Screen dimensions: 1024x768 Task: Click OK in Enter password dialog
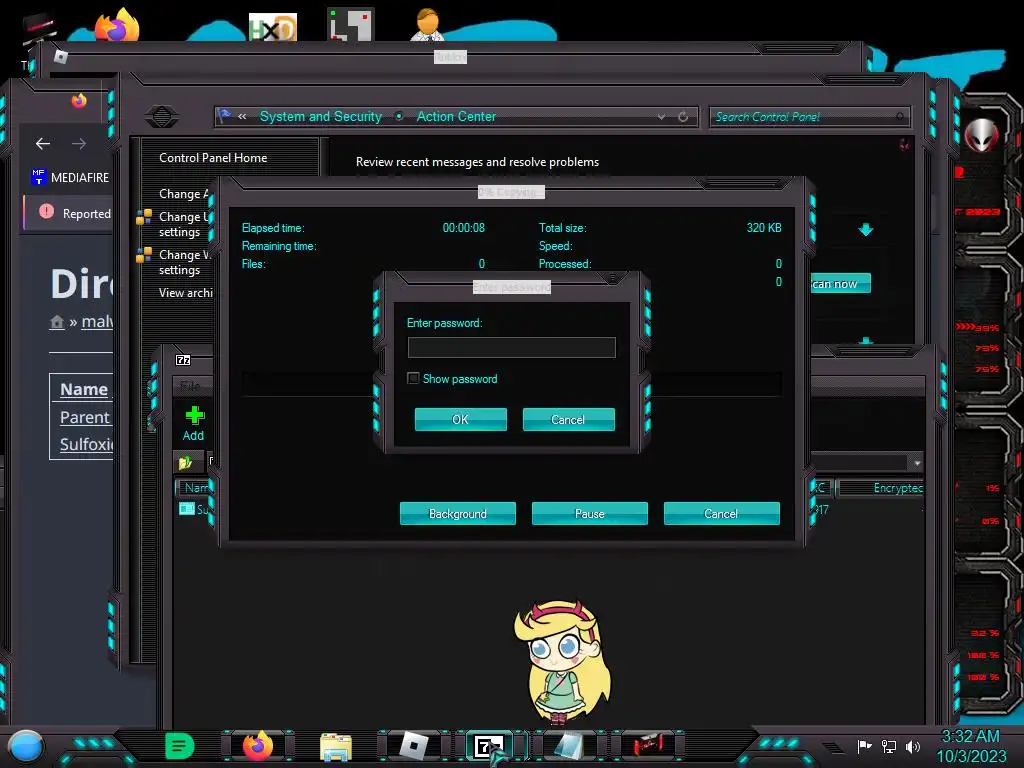point(460,419)
